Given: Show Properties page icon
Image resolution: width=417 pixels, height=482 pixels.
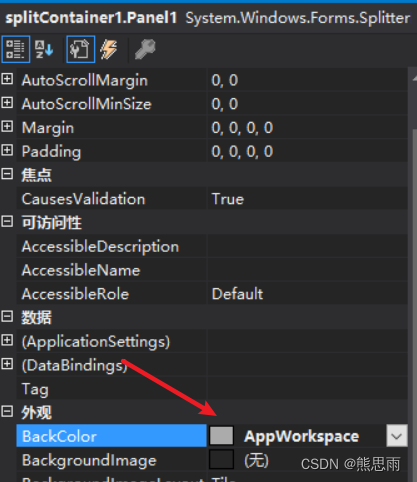Looking at the screenshot, I should click(81, 49).
